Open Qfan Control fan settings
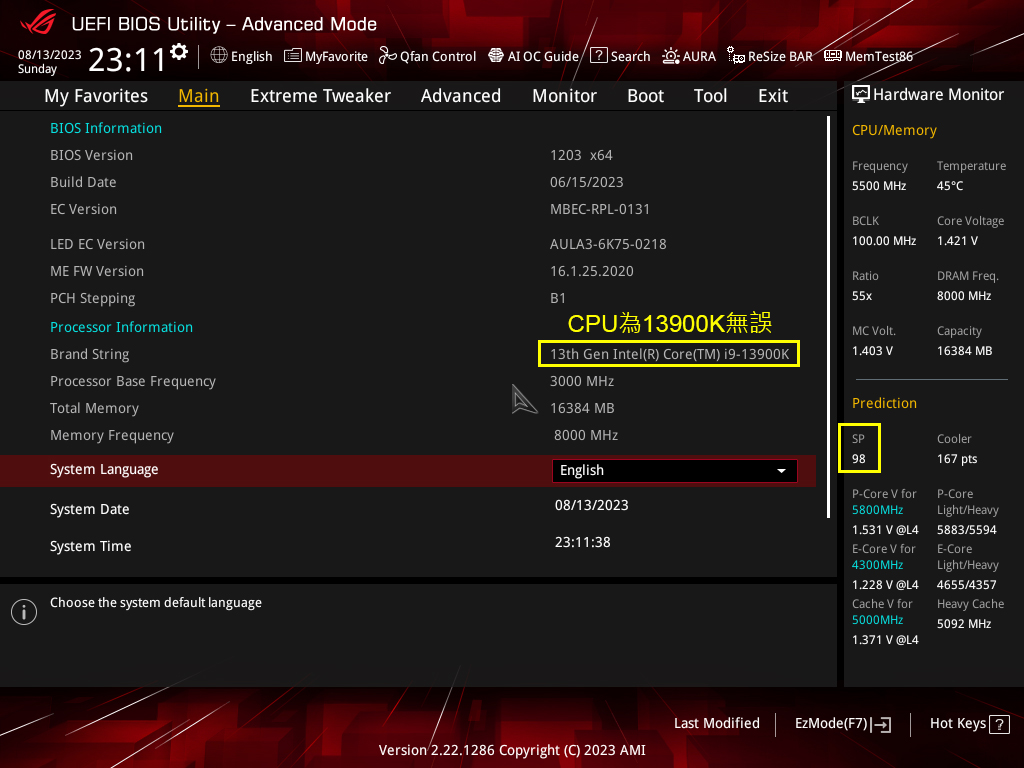Viewport: 1024px width, 768px height. 427,56
